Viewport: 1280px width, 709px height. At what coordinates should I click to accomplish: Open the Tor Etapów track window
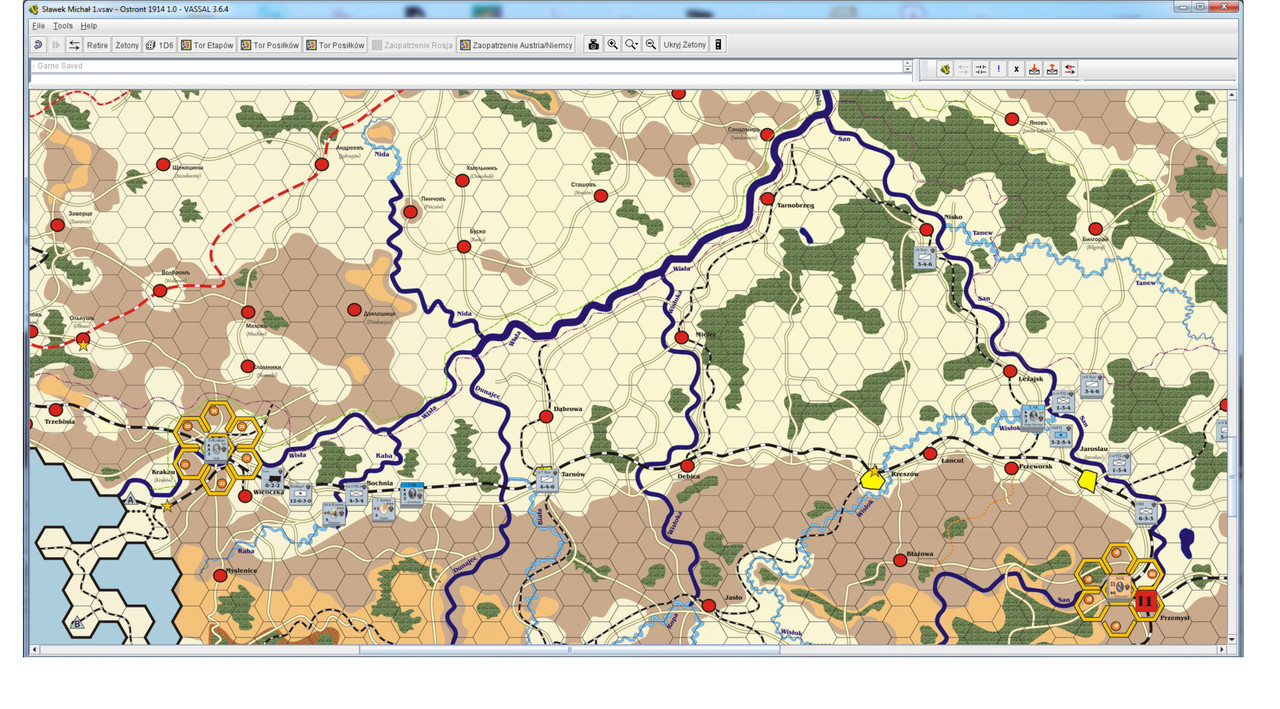(x=208, y=45)
